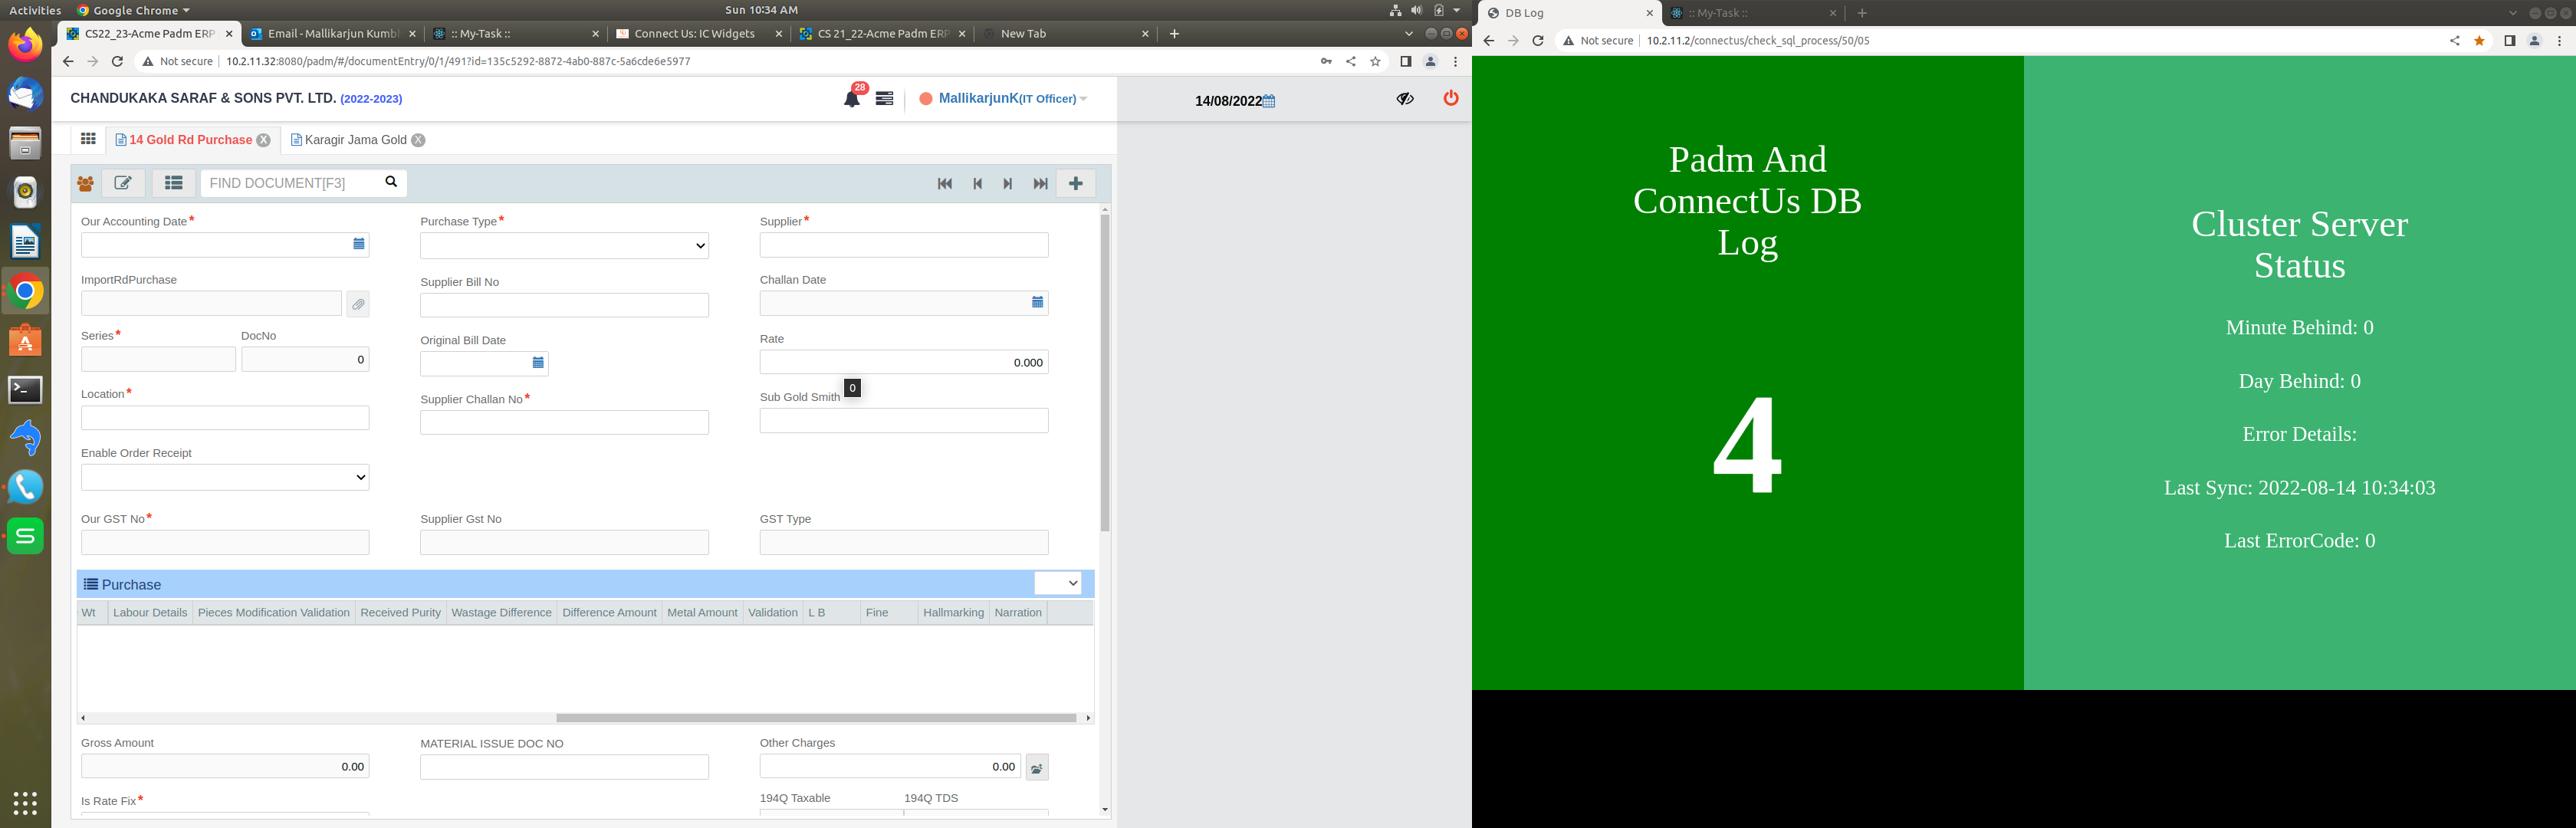Reload page in DB Log window
The height and width of the screenshot is (828, 2576).
[1538, 41]
